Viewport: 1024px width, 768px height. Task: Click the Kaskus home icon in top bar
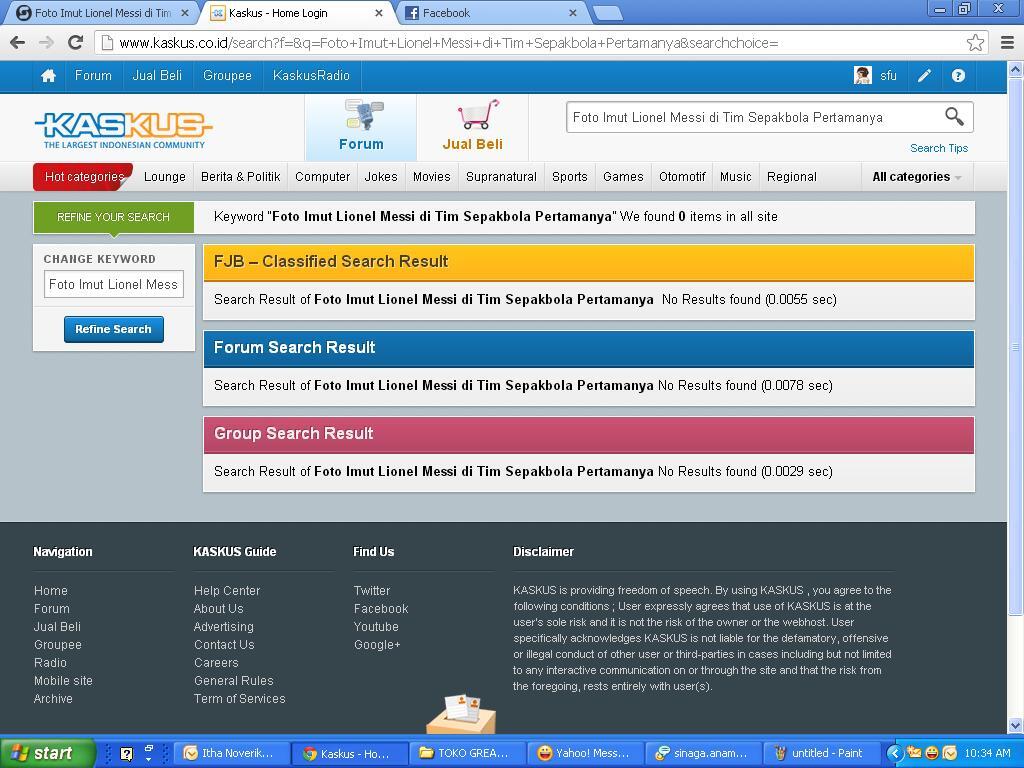pos(48,76)
